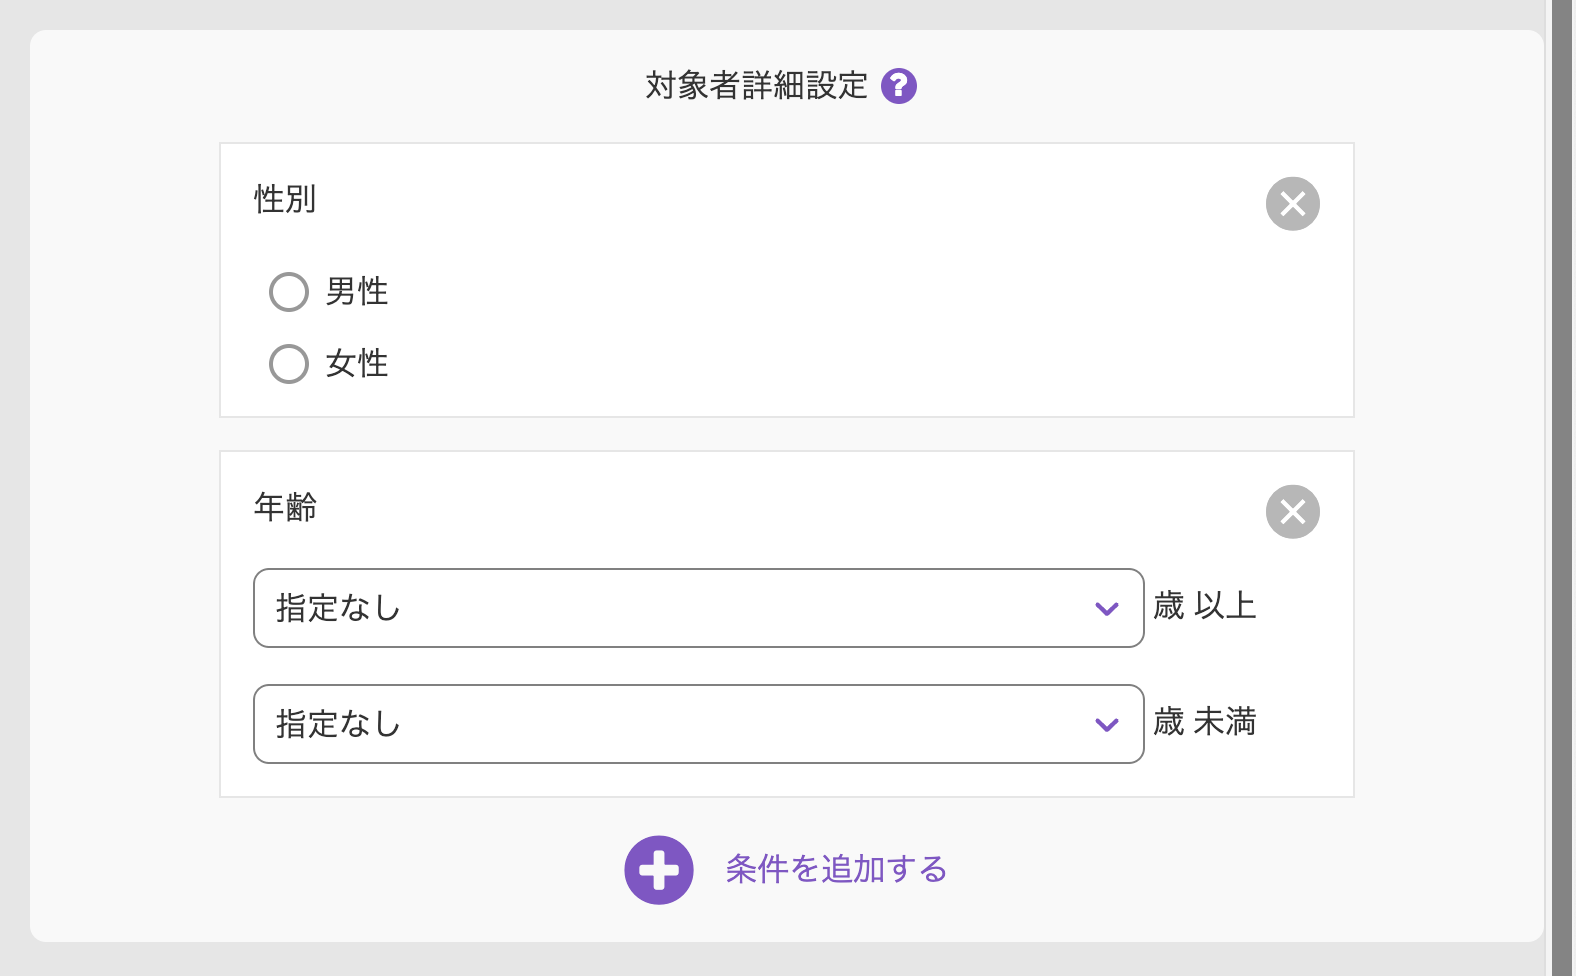The width and height of the screenshot is (1576, 976).
Task: Click the 性別 section title
Action: pos(285,199)
